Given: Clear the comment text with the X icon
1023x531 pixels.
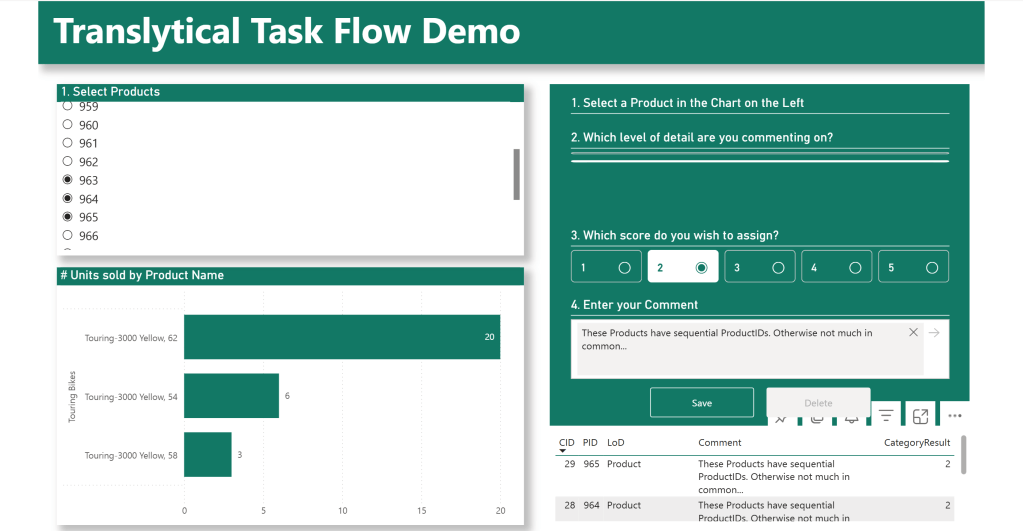Looking at the screenshot, I should pos(913,332).
